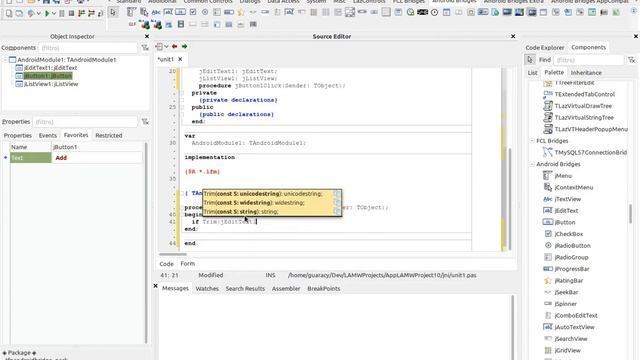
Task: Select jProgressBar in the palette list
Action: (571, 269)
